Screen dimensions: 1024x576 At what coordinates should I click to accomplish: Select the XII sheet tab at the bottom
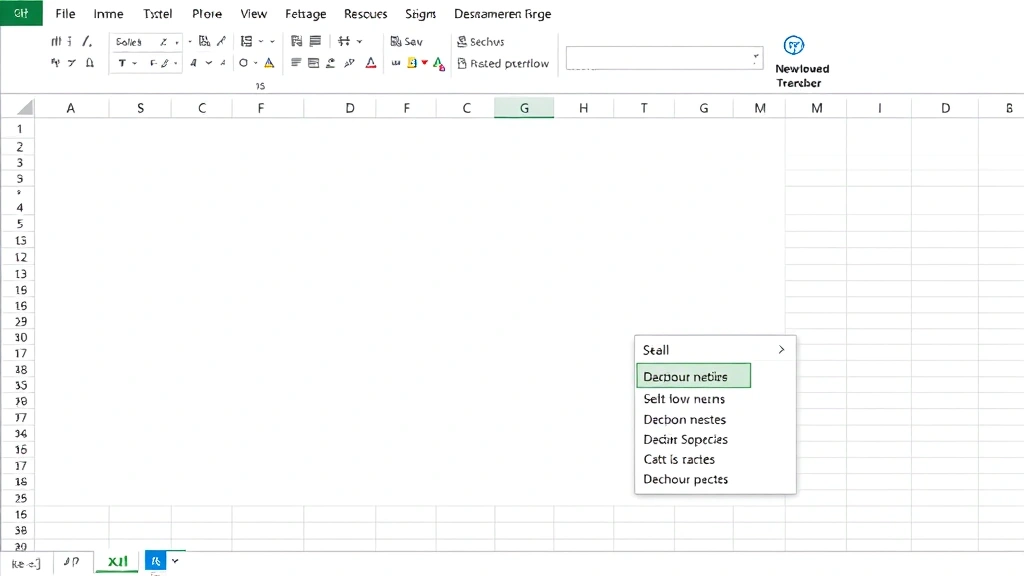pyautogui.click(x=116, y=561)
